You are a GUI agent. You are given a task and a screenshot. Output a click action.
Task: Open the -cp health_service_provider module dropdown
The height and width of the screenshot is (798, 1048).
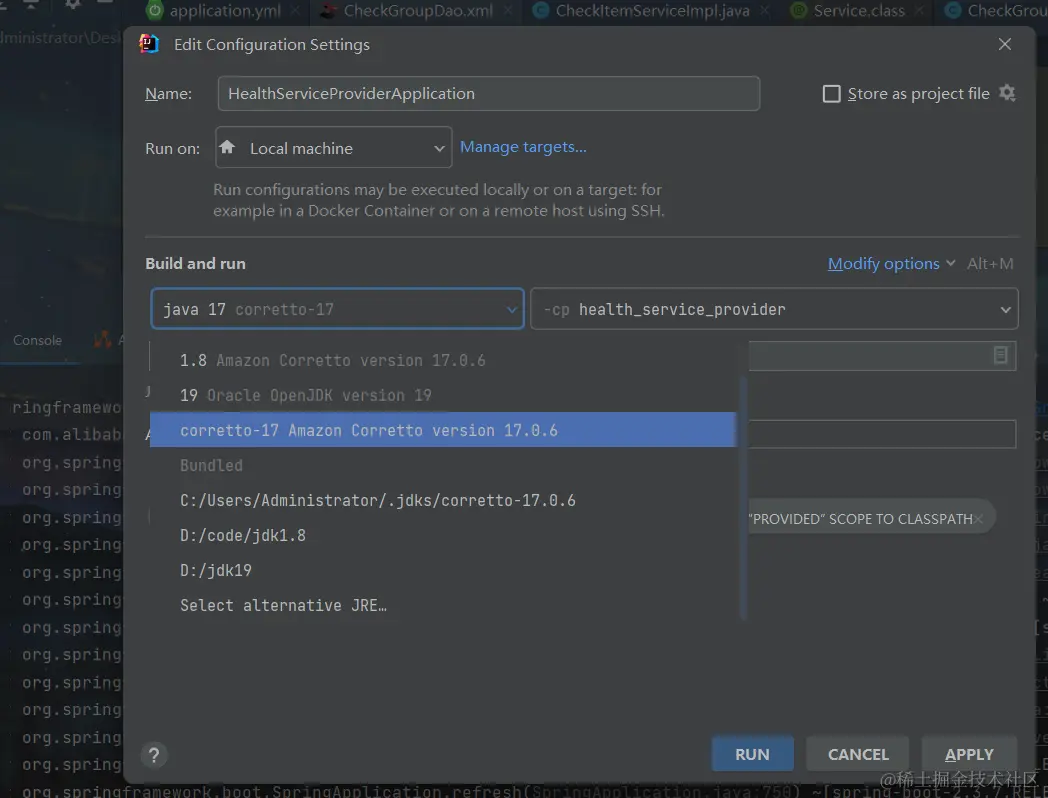(x=774, y=309)
